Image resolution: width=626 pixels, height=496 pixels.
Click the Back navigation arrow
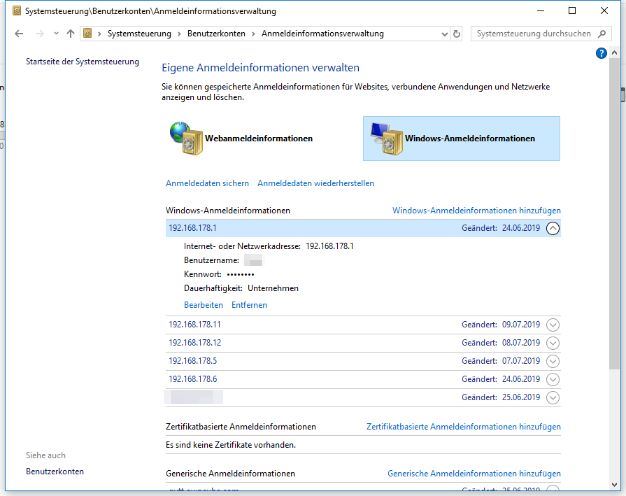click(x=19, y=34)
